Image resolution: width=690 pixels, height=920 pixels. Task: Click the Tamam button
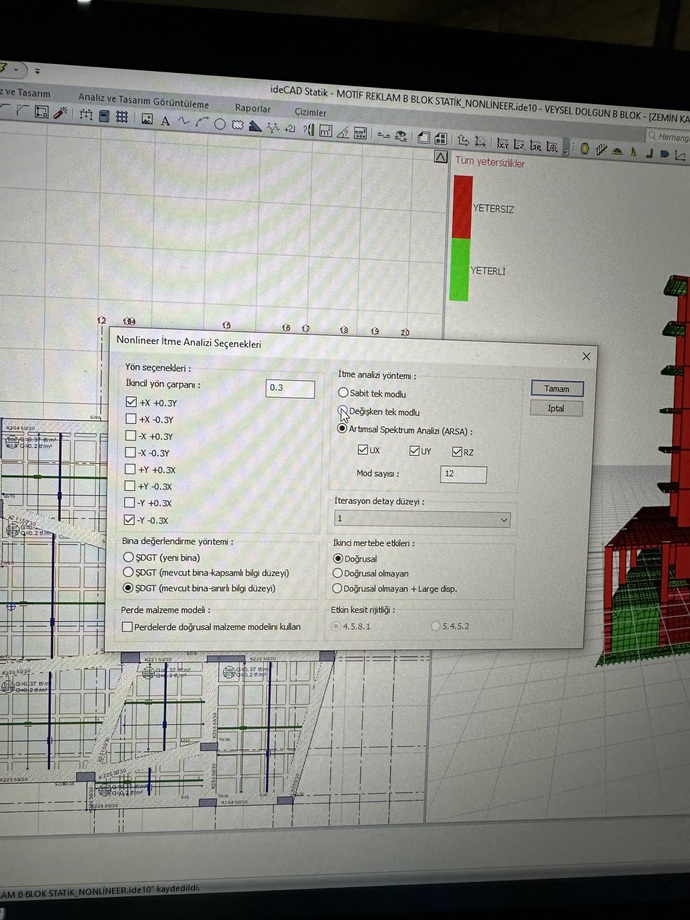[557, 388]
